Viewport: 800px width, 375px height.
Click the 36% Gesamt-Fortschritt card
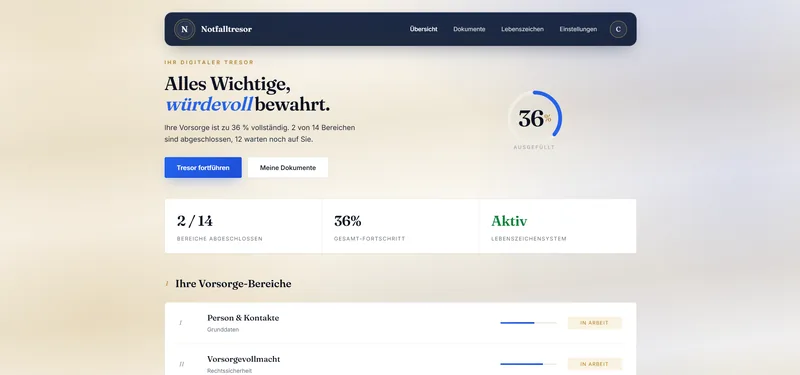point(401,226)
